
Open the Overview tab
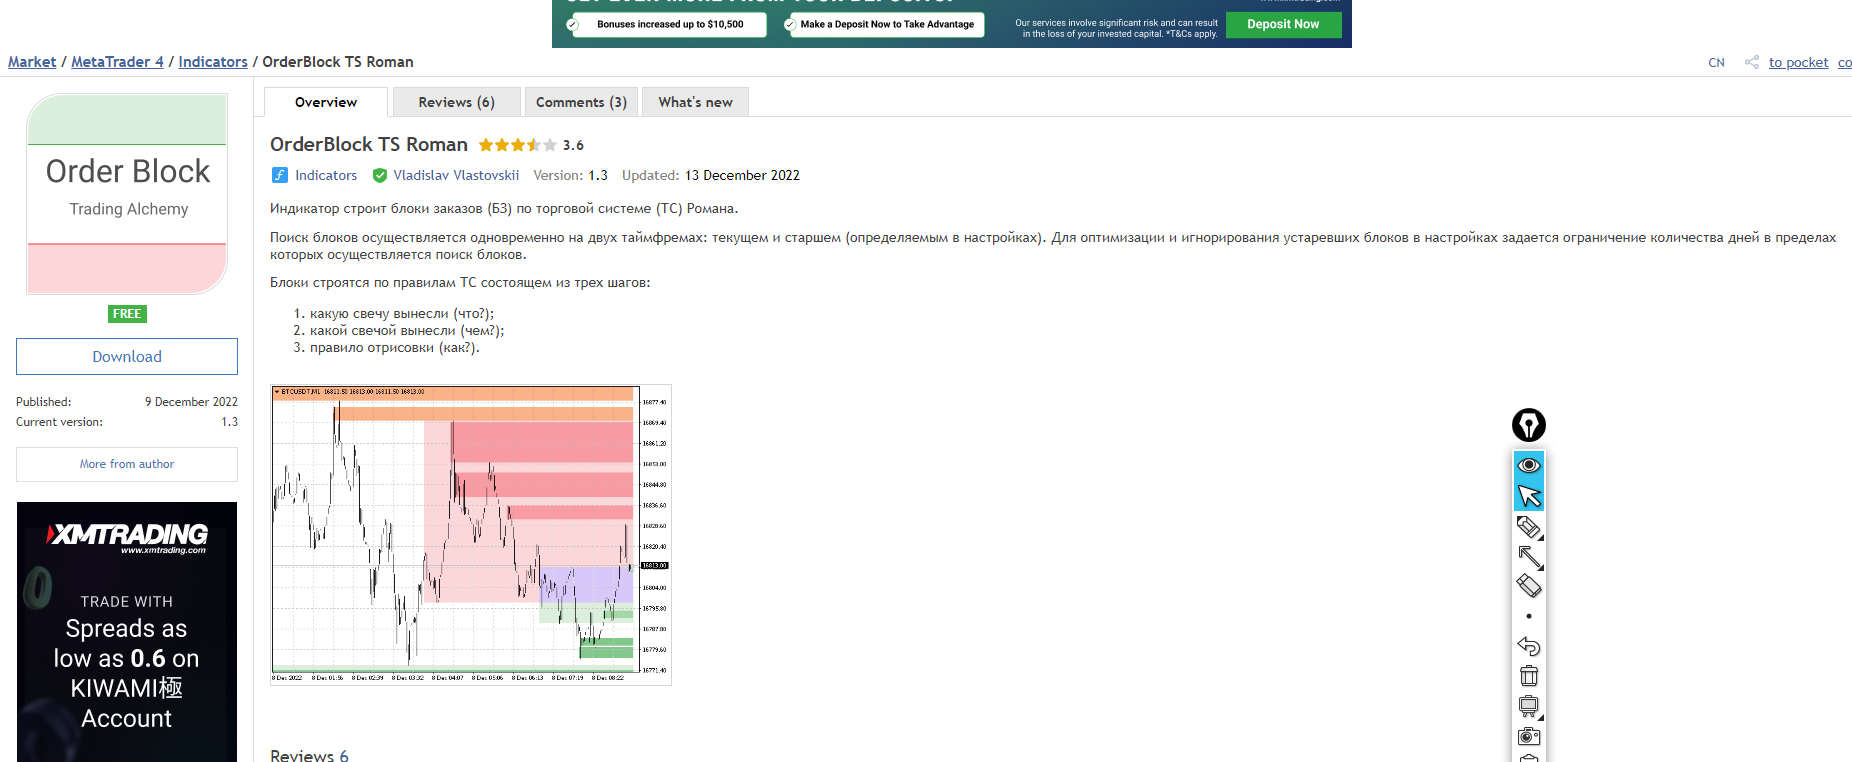[x=326, y=102]
